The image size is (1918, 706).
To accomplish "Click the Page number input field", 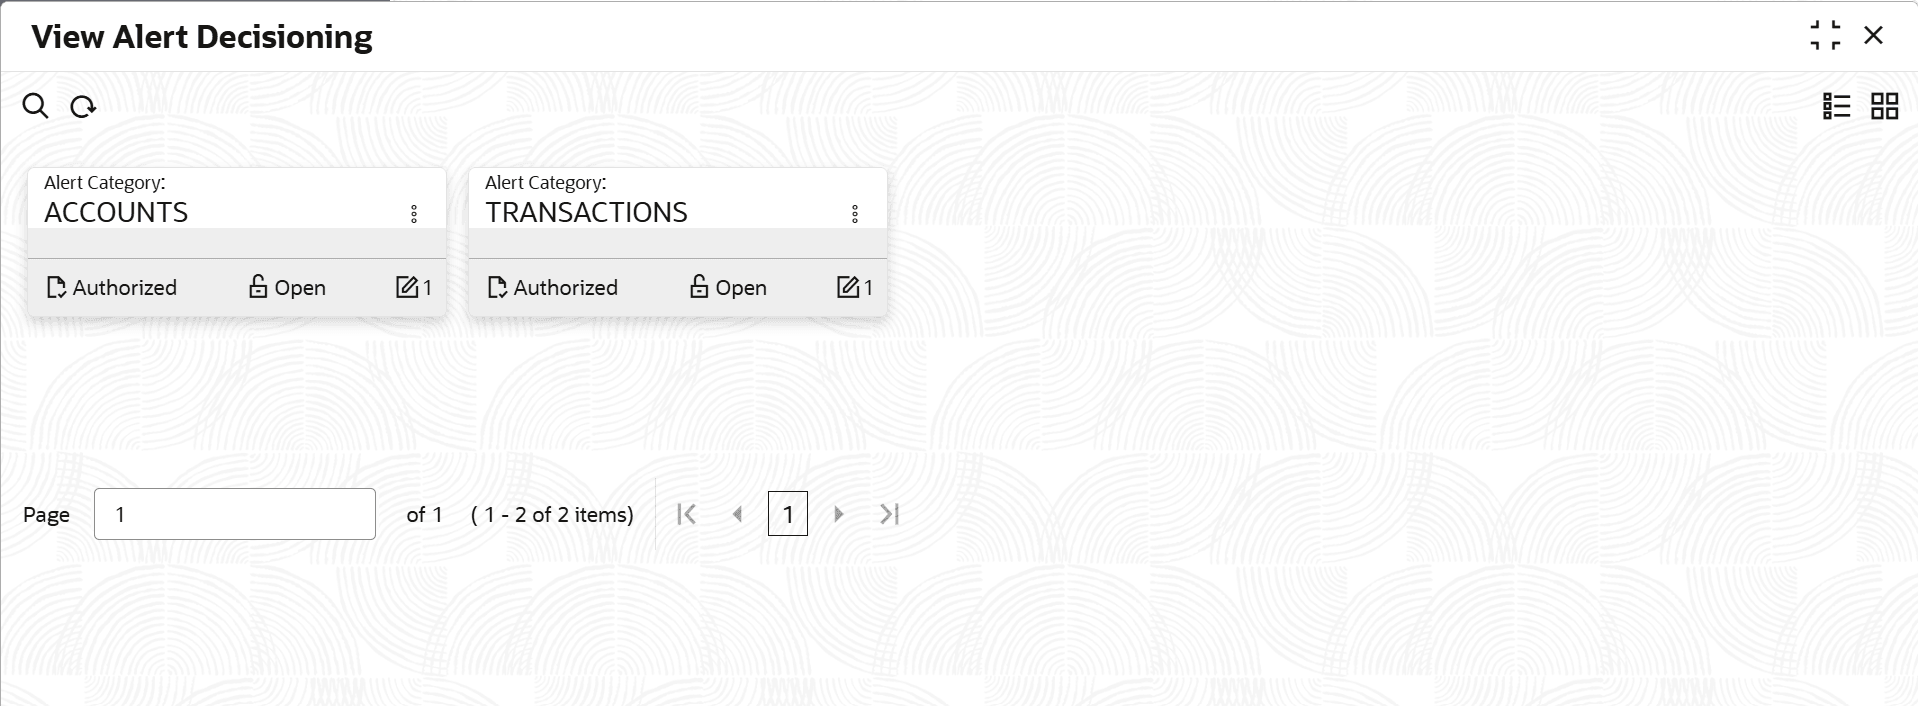I will 235,514.
